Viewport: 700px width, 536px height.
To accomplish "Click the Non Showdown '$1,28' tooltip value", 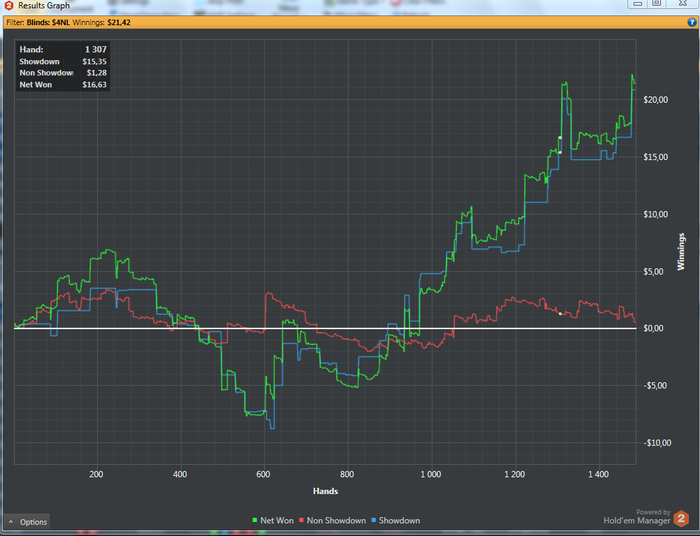I will tap(97, 73).
